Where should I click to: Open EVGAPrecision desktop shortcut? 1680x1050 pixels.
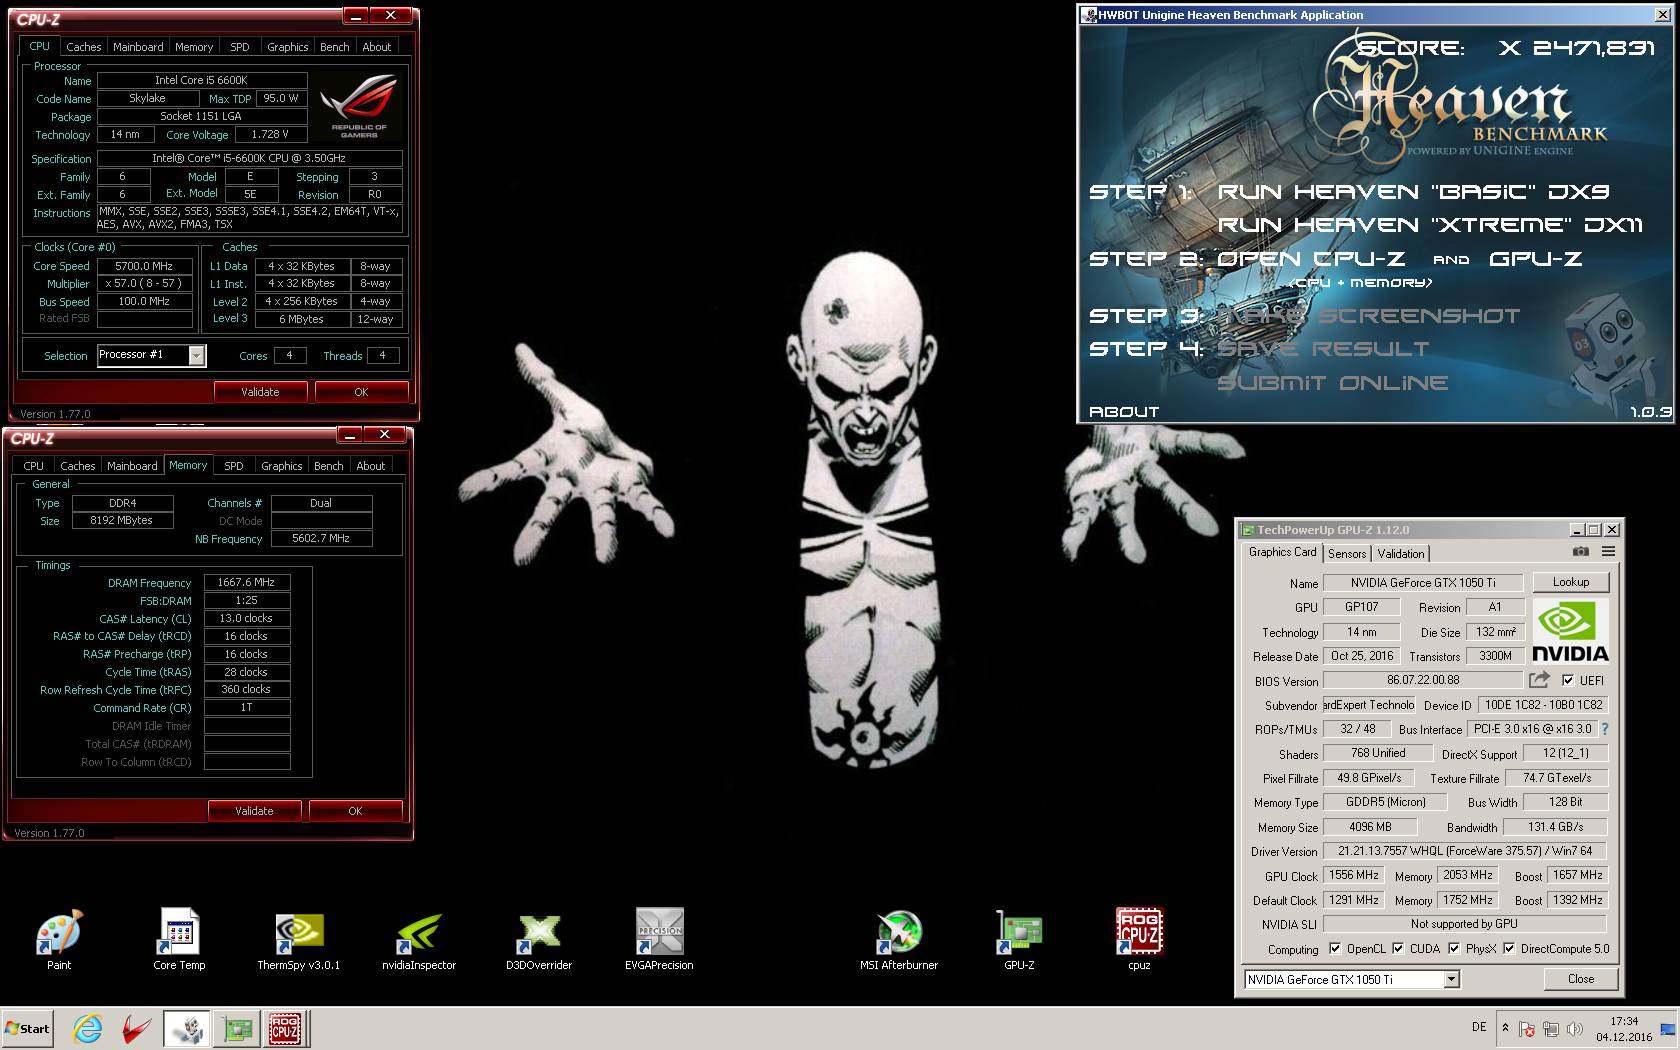pyautogui.click(x=659, y=939)
